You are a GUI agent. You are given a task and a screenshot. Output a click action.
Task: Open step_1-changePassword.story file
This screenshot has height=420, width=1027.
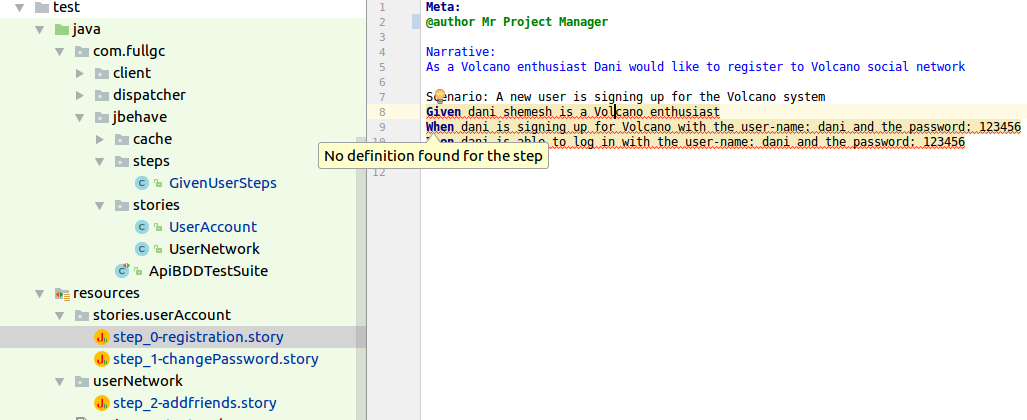(216, 359)
